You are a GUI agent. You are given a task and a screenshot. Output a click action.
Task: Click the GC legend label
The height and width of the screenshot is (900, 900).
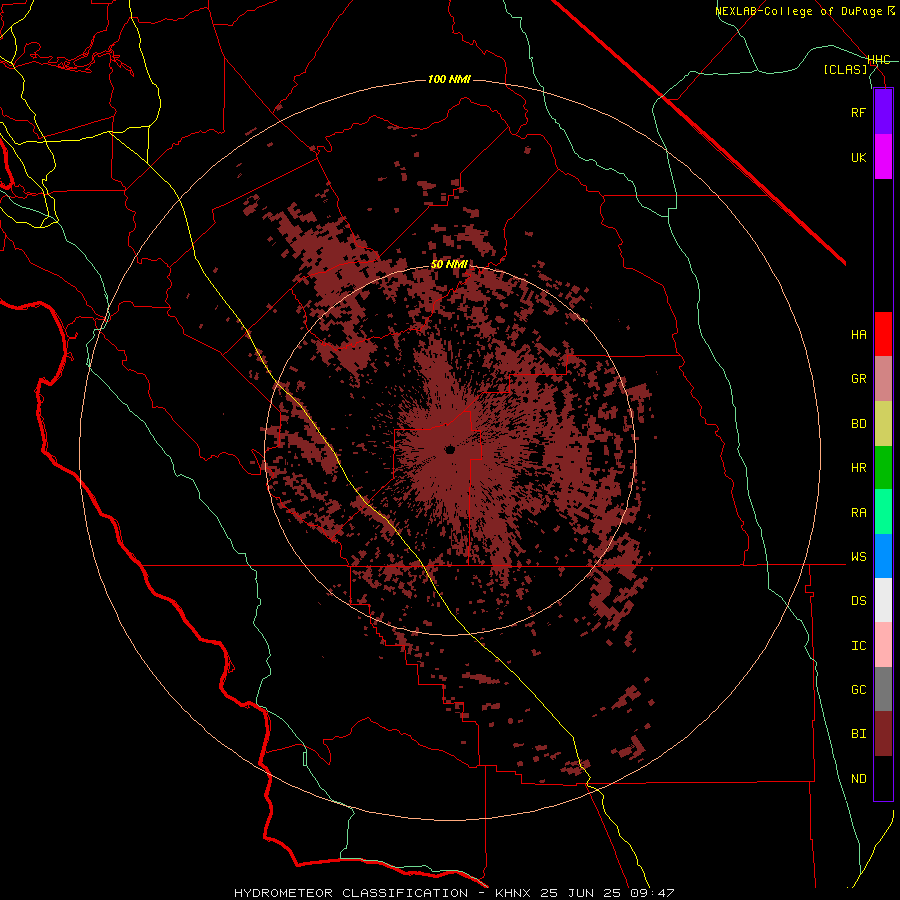click(x=858, y=689)
